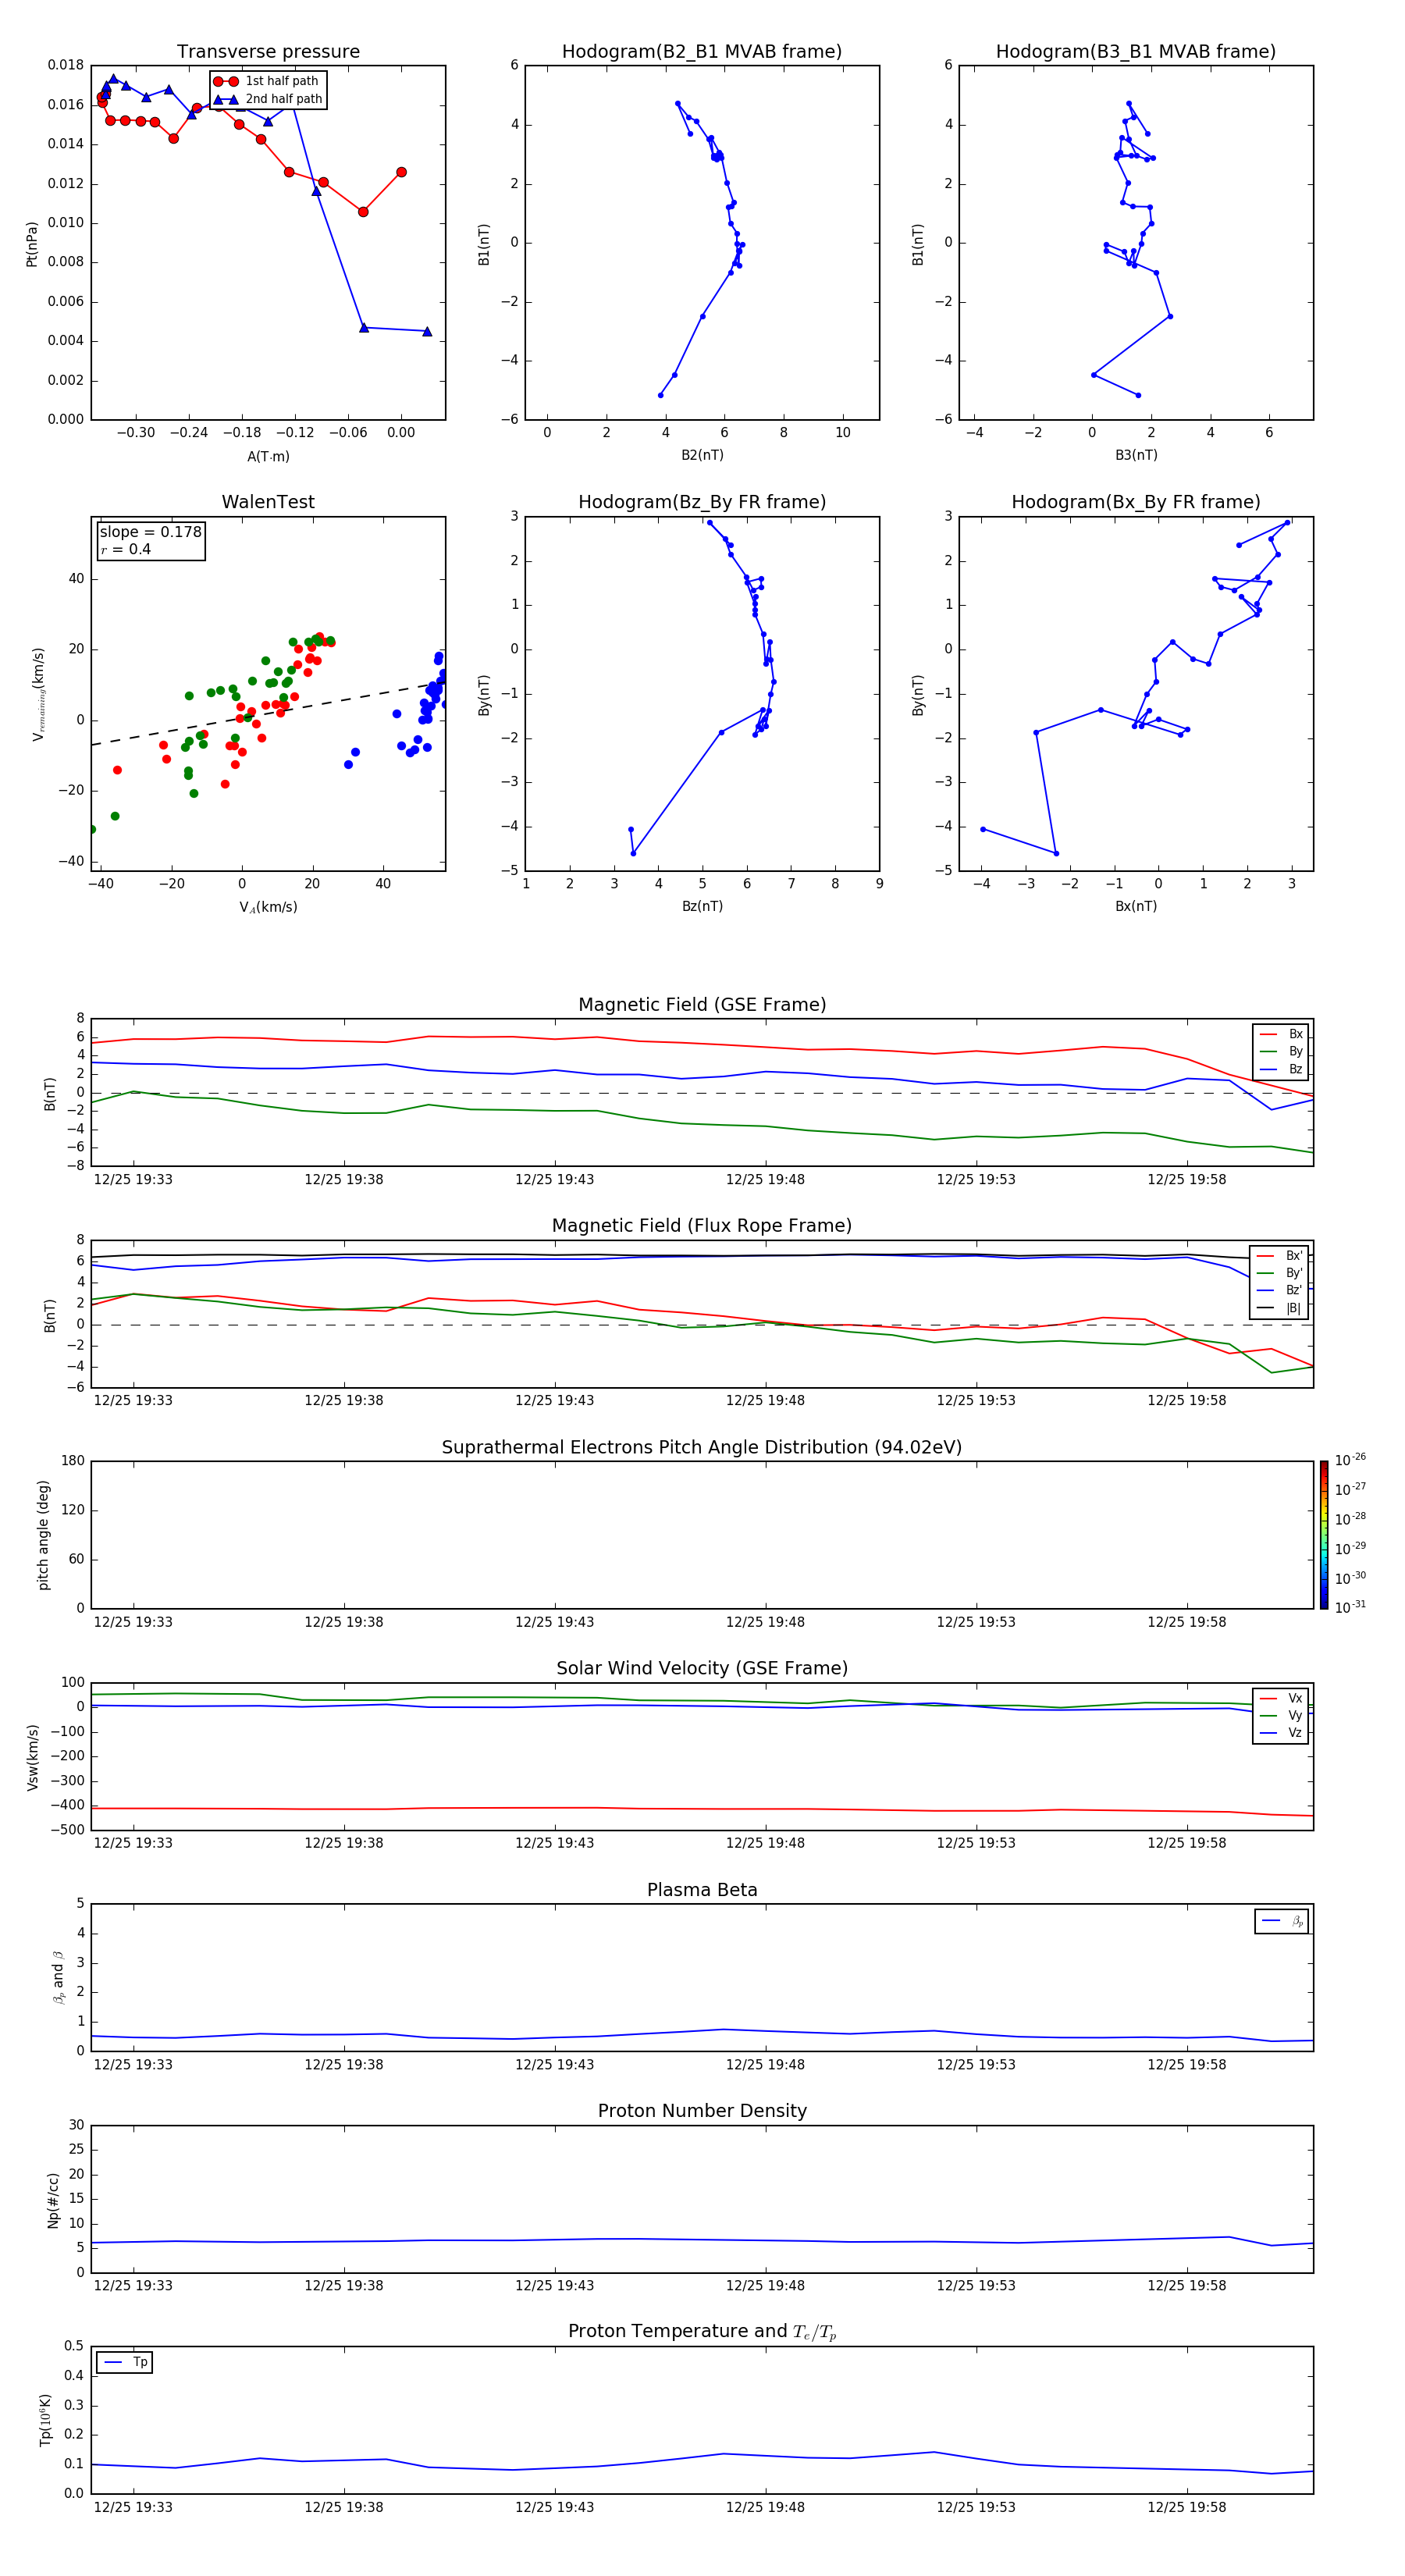Click the 'Magnetic Field (GSE Frame)' title
Viewport: 1405px width, 2576px height.
click(702, 1005)
